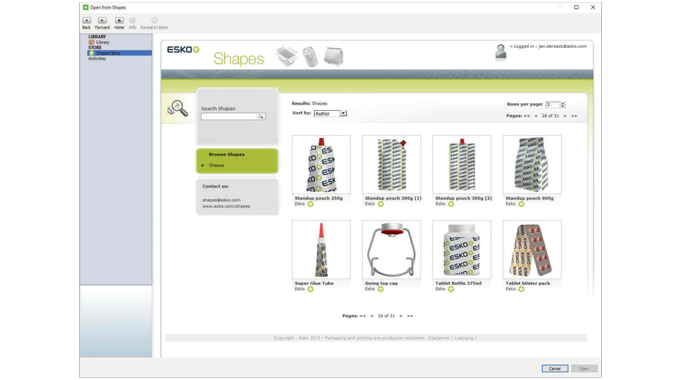Click the Rows per page field
This screenshot has width=680, height=380.
(553, 105)
